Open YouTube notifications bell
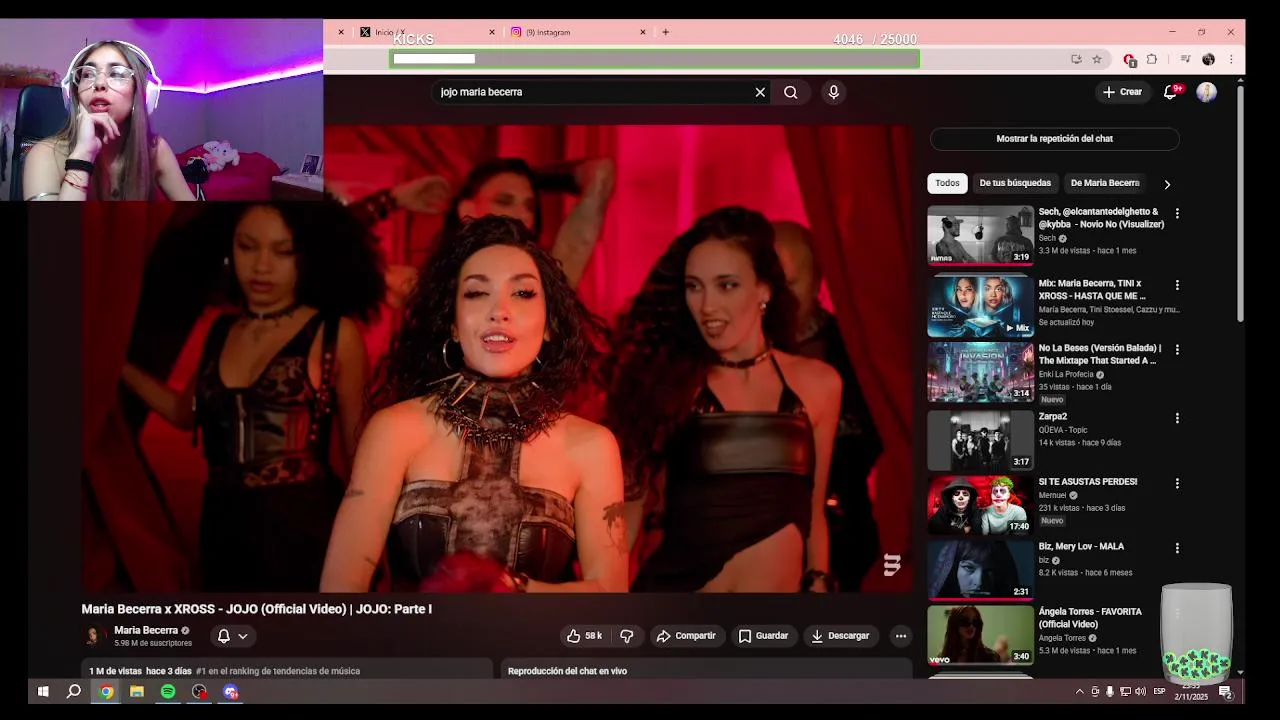The height and width of the screenshot is (720, 1280). click(x=1170, y=92)
